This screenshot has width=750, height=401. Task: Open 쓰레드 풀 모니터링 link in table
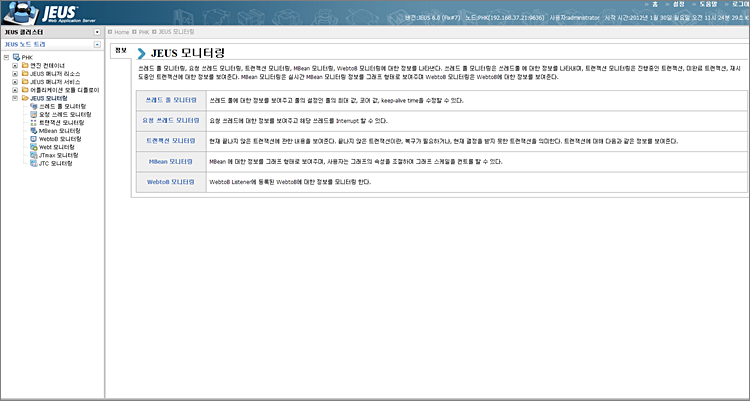[x=171, y=100]
